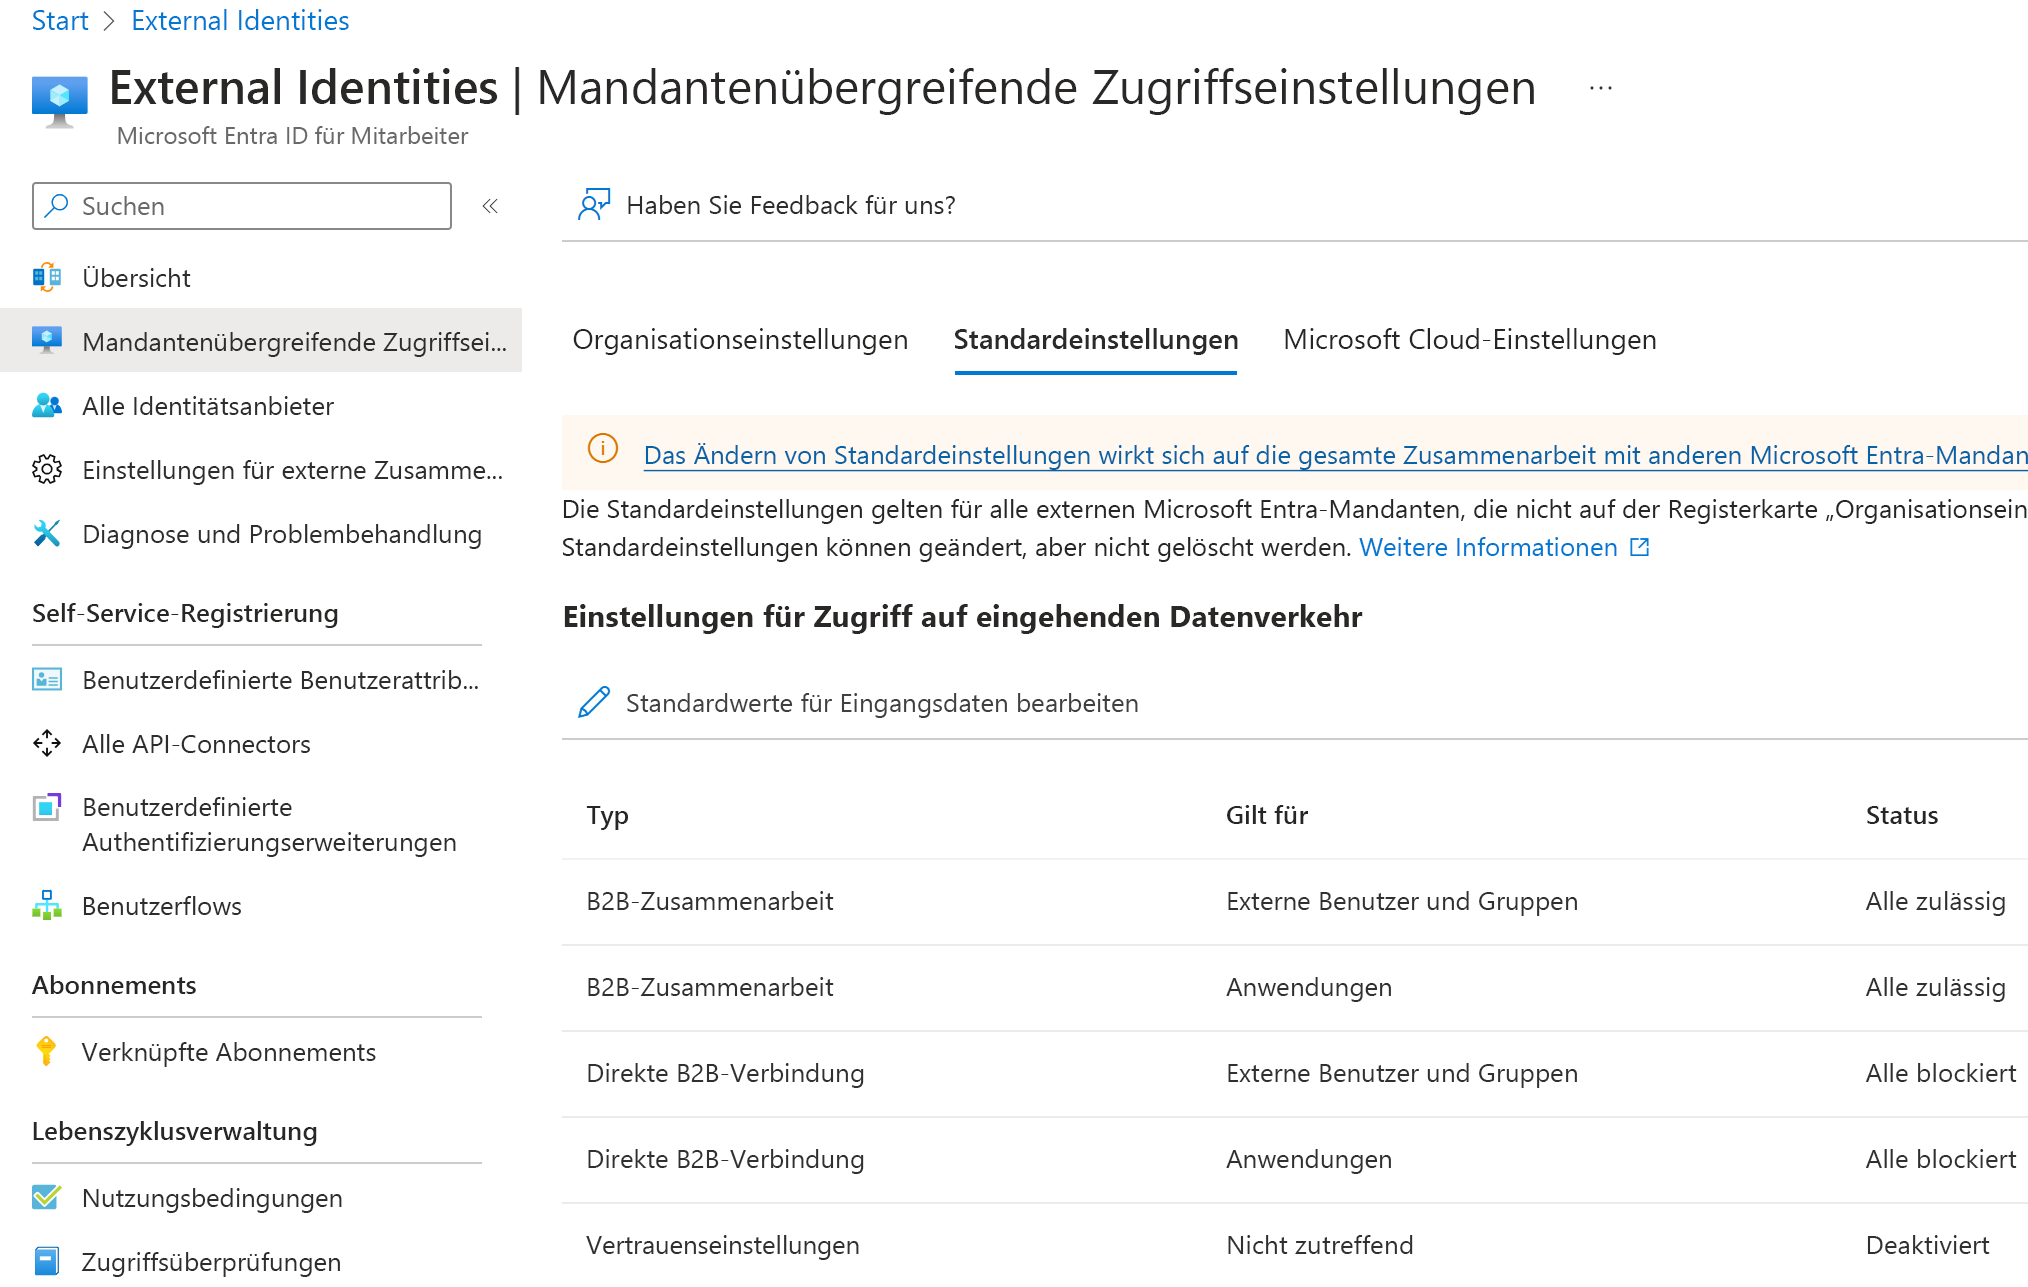
Task: Open Weitere Informationen link
Action: pyautogui.click(x=1488, y=547)
